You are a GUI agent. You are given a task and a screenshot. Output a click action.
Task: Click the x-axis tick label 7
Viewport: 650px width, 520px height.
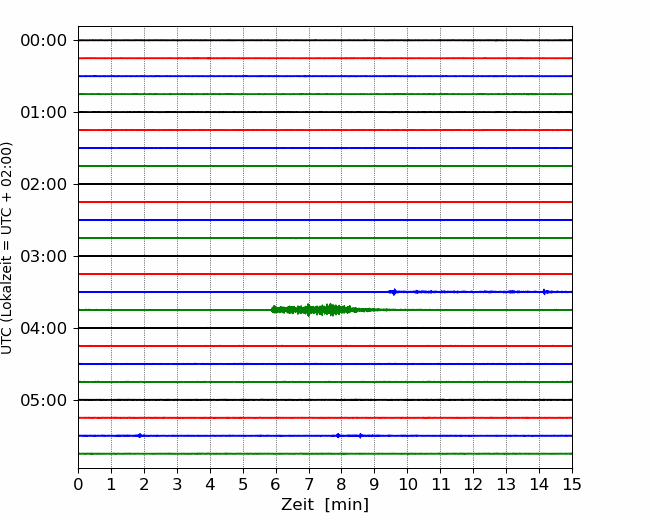(x=309, y=484)
